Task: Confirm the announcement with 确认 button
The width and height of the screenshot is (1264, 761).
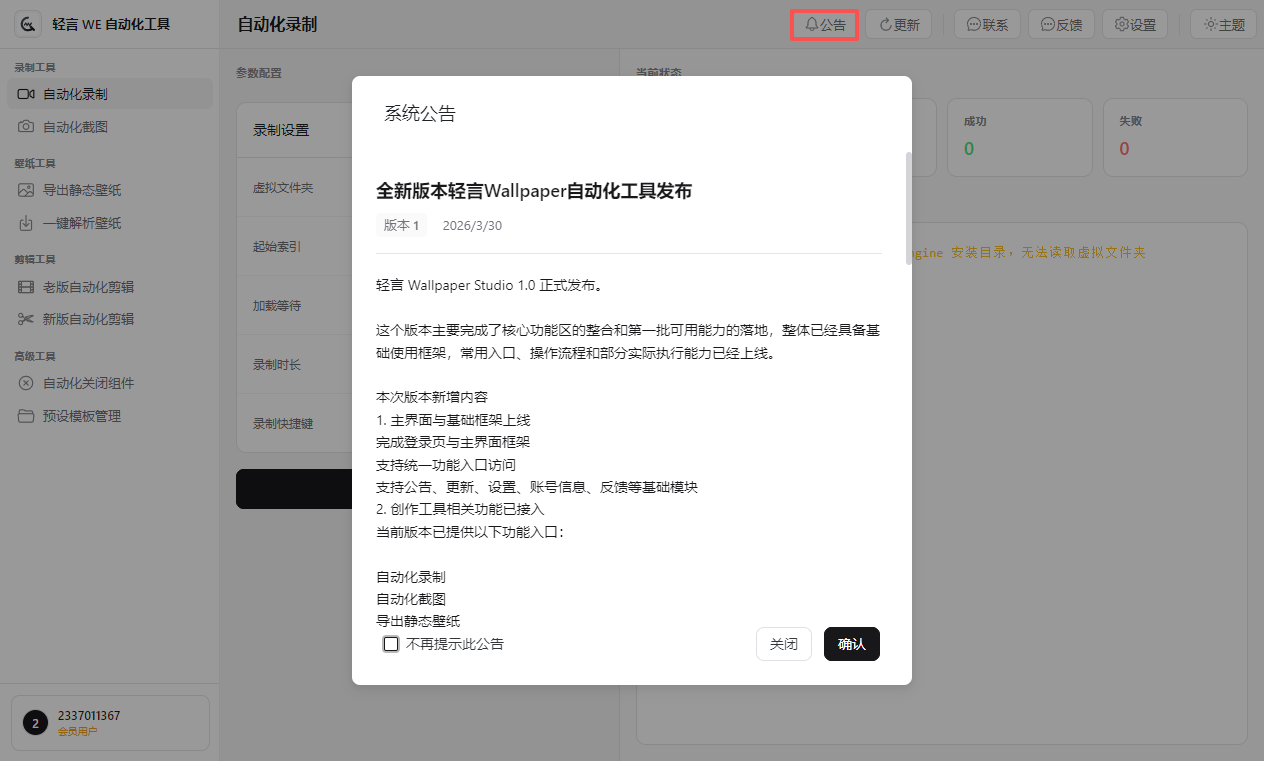Action: (851, 644)
